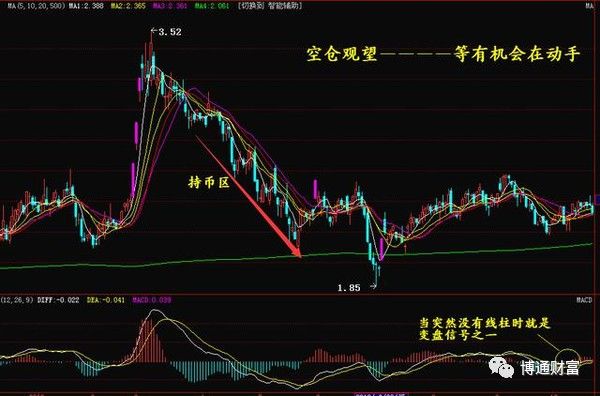The image size is (600, 396).
Task: Click the yellow MA2: 2.365 value
Action: 128,6
